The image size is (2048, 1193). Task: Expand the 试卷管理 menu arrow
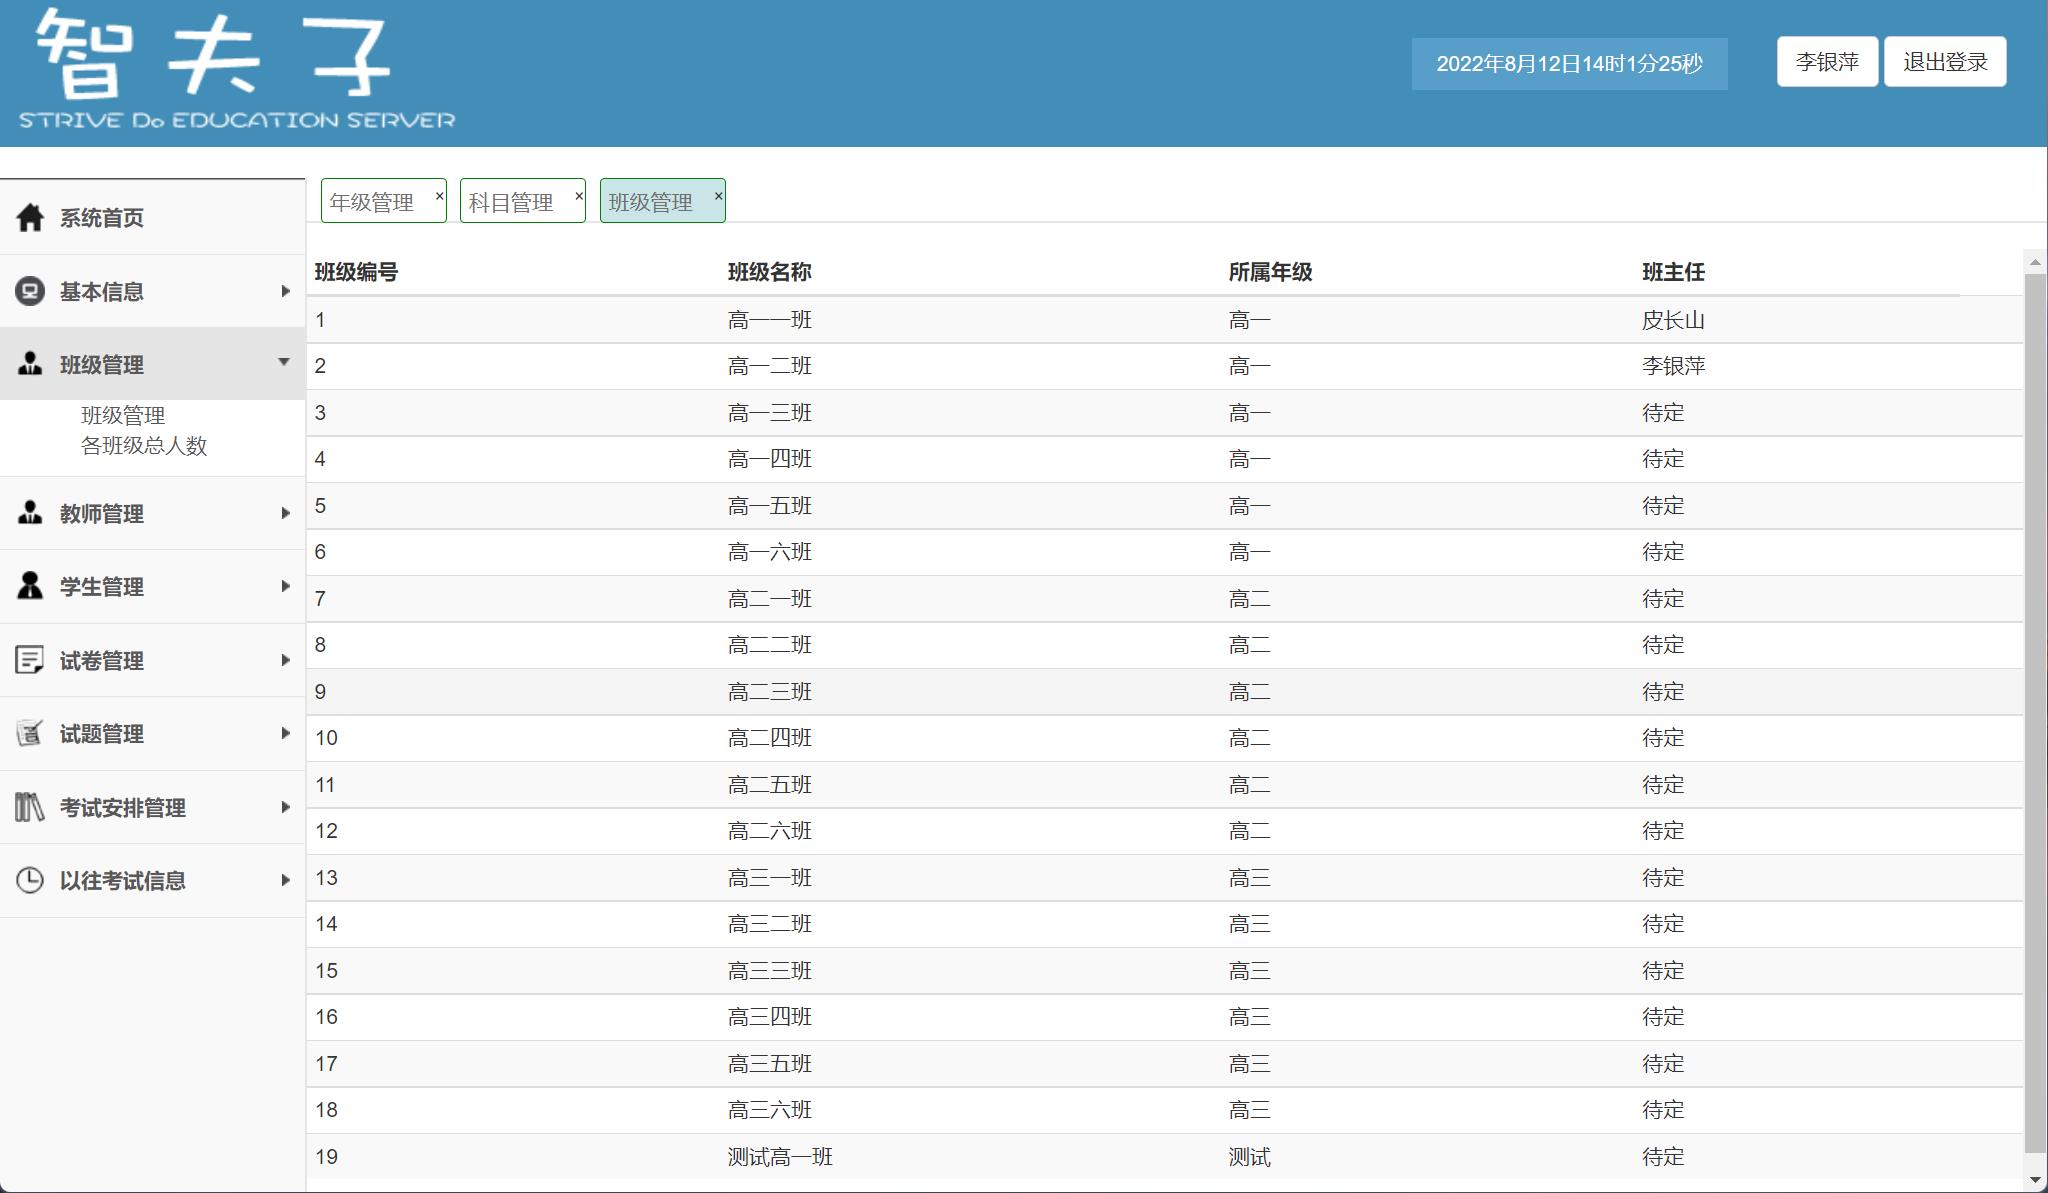[285, 660]
